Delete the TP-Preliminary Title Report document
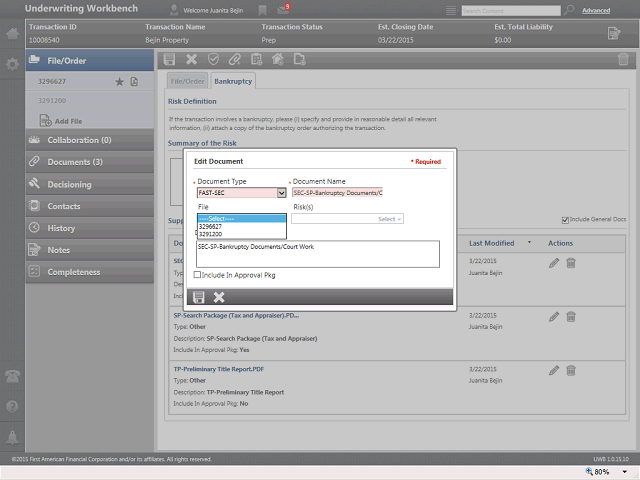The height and width of the screenshot is (480, 640). [571, 370]
